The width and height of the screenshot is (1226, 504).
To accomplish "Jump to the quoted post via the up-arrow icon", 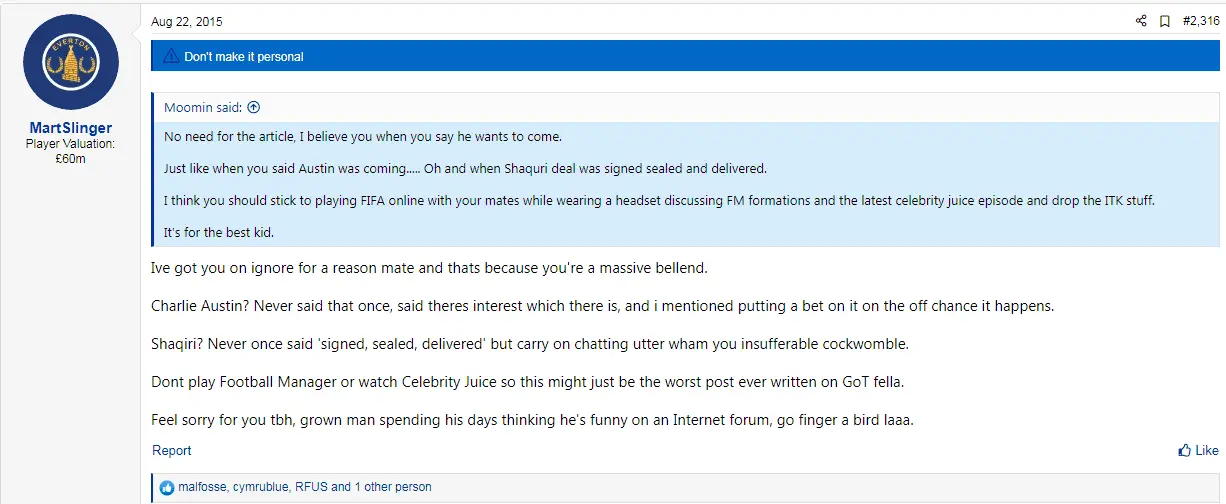I will coord(253,108).
